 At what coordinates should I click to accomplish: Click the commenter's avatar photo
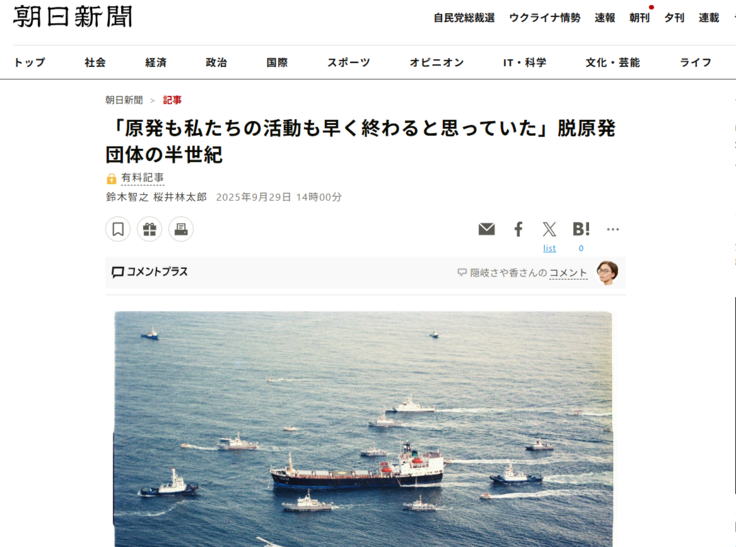(x=607, y=273)
